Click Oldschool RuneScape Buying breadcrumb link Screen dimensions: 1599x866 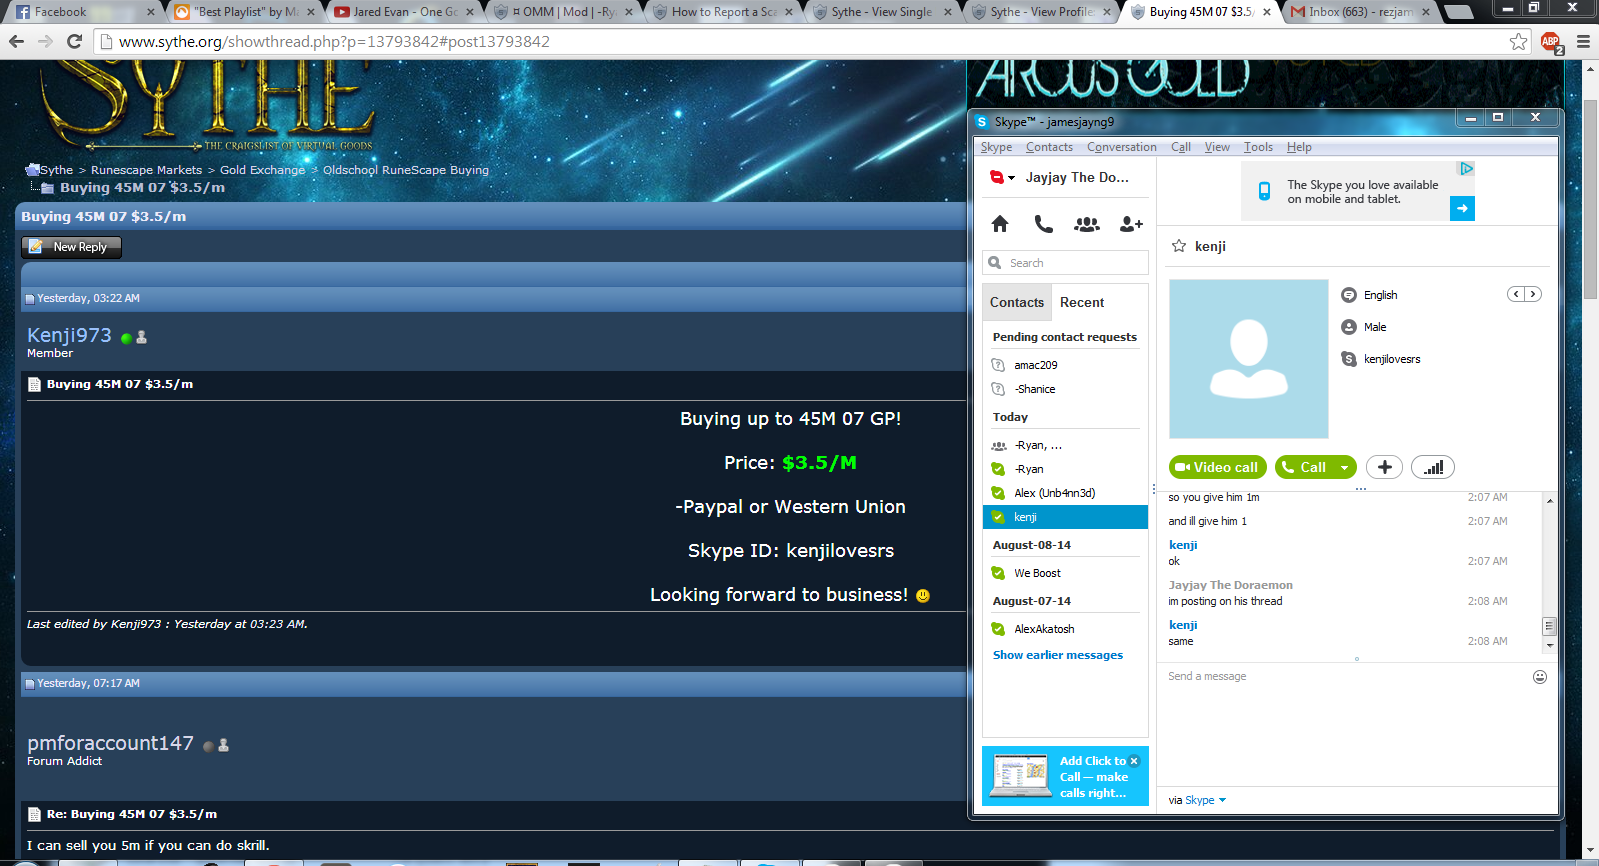click(405, 170)
